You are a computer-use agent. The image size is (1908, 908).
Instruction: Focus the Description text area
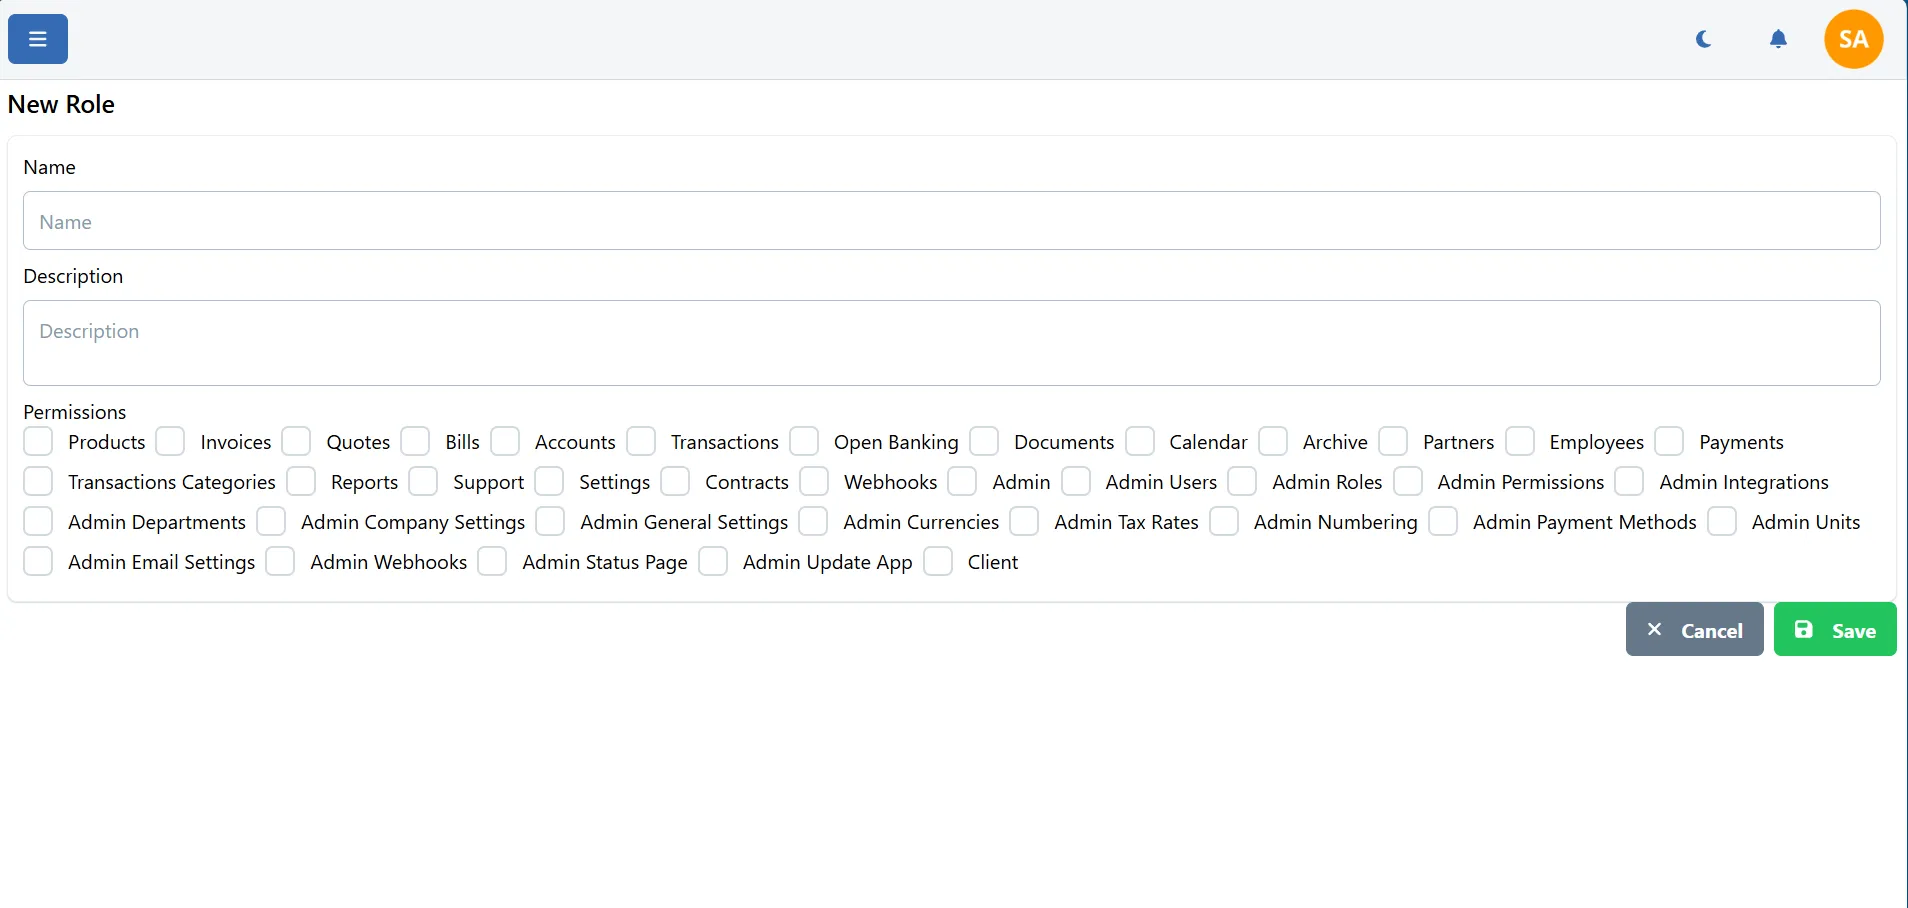(951, 343)
